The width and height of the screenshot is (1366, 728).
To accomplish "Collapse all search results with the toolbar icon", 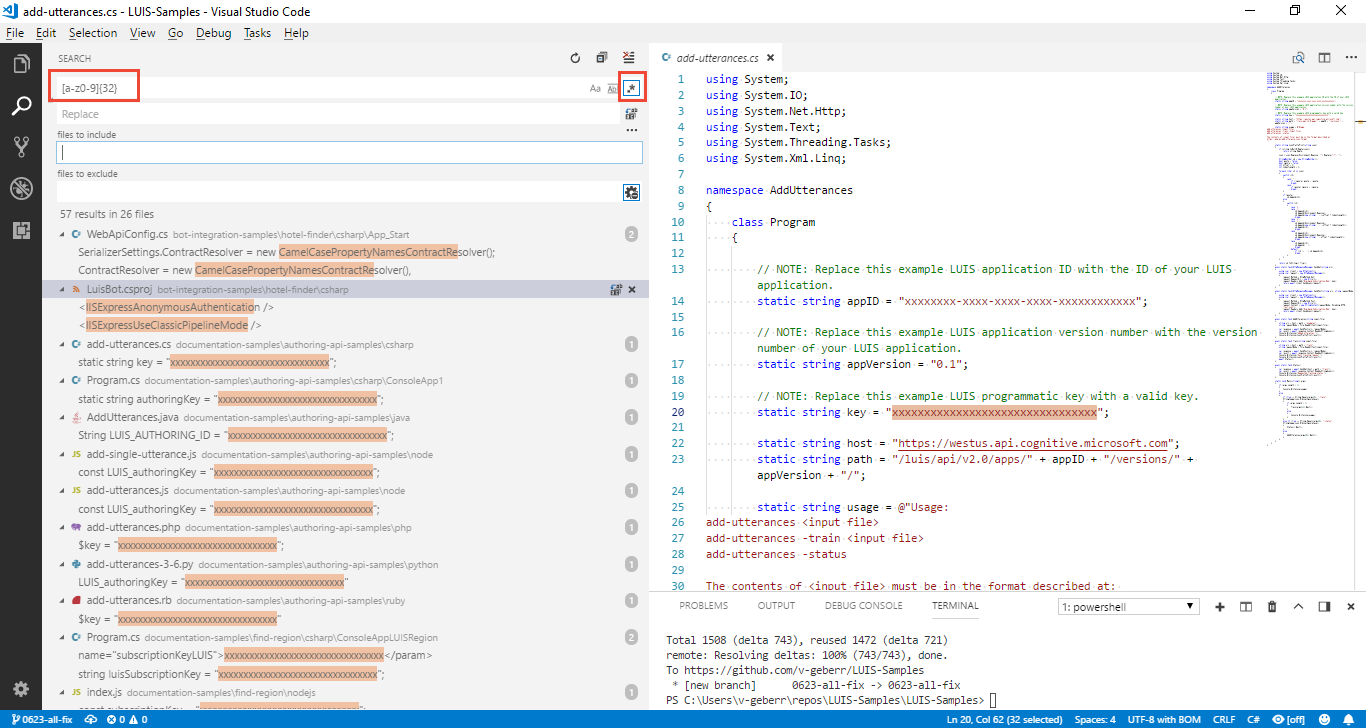I will pos(601,57).
